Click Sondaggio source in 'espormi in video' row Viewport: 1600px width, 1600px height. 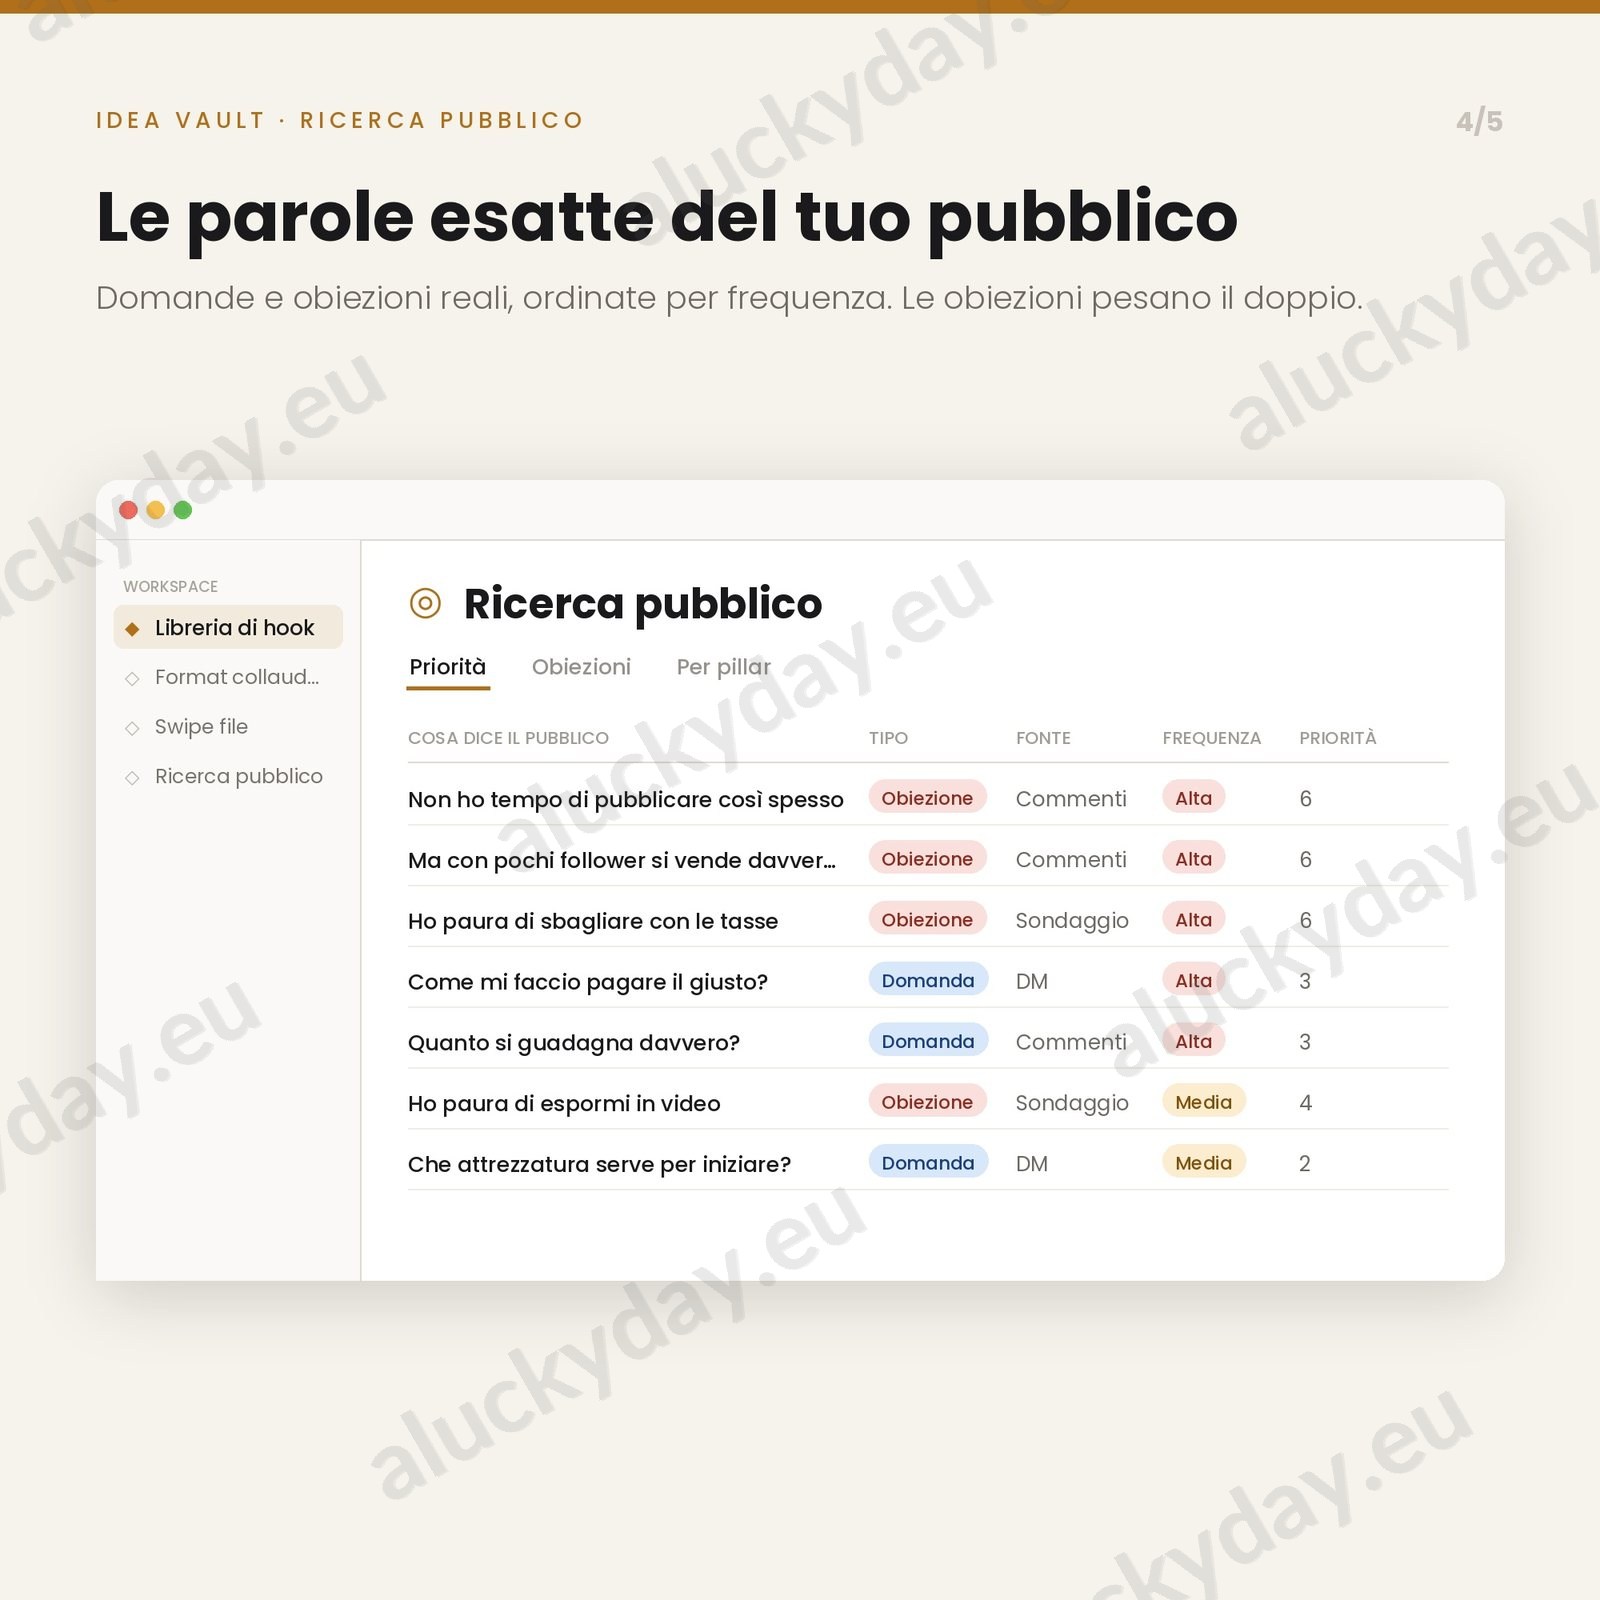point(1072,1103)
